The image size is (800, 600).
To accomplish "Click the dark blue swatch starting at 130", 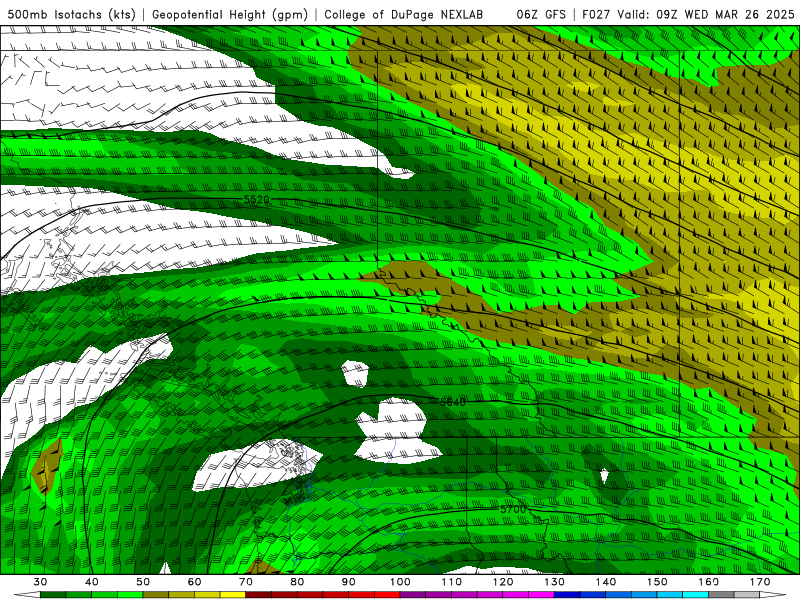I will [x=567, y=595].
